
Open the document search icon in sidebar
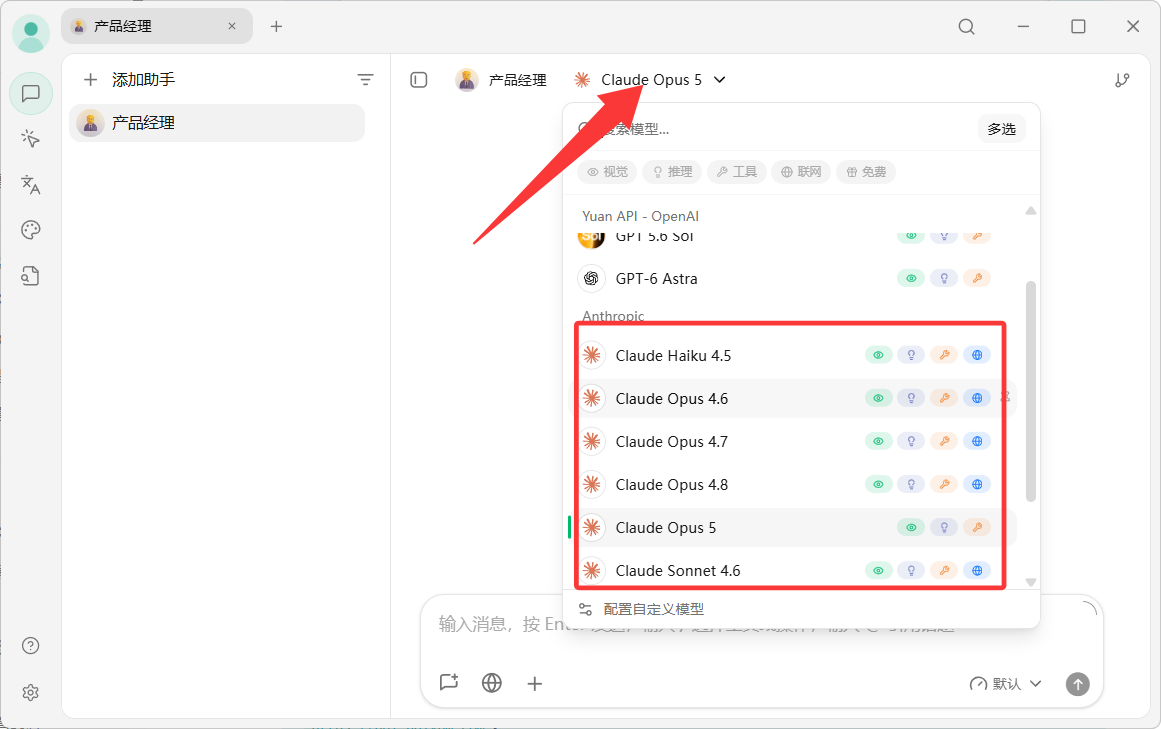pyautogui.click(x=30, y=276)
